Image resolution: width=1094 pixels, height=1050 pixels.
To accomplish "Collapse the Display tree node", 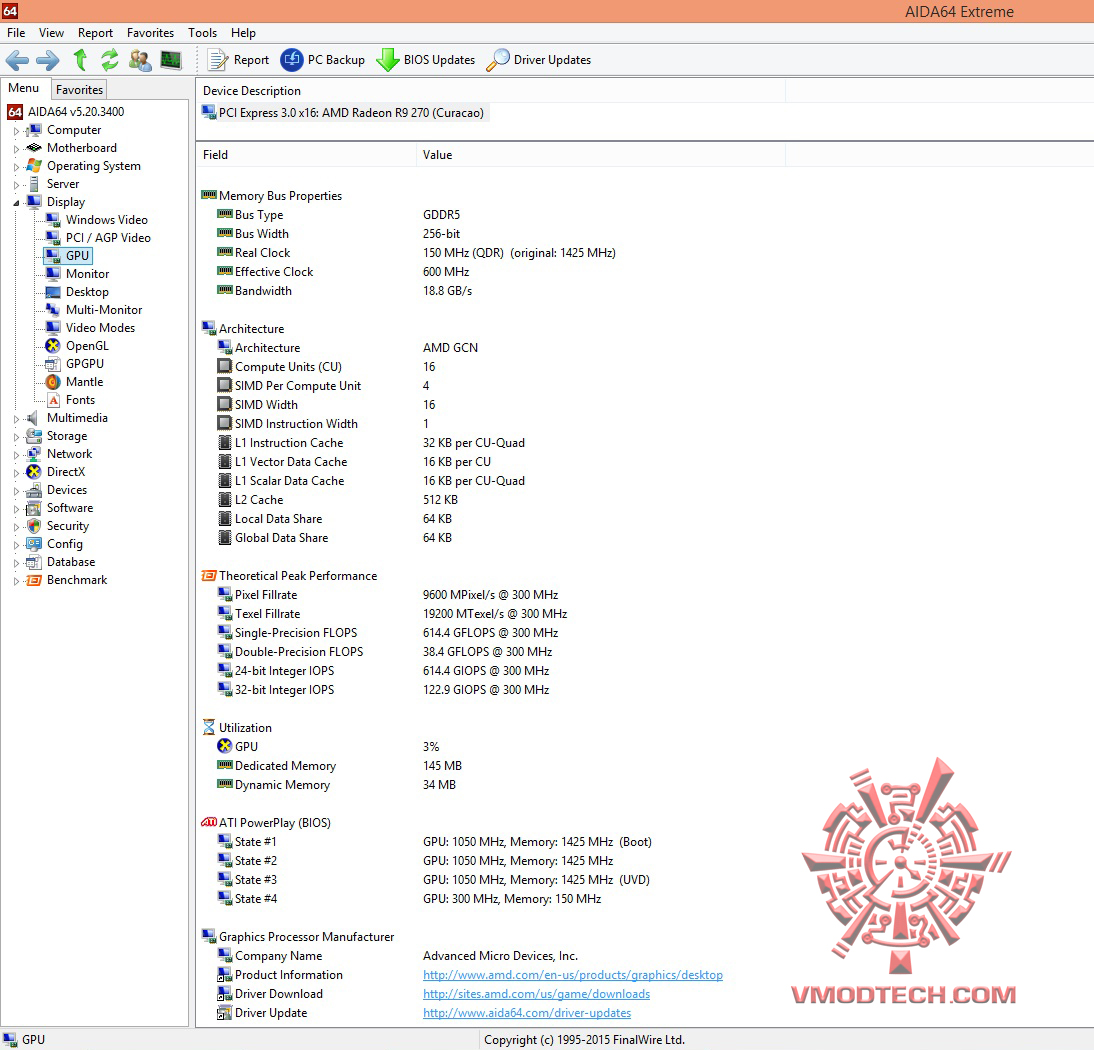I will [x=16, y=202].
